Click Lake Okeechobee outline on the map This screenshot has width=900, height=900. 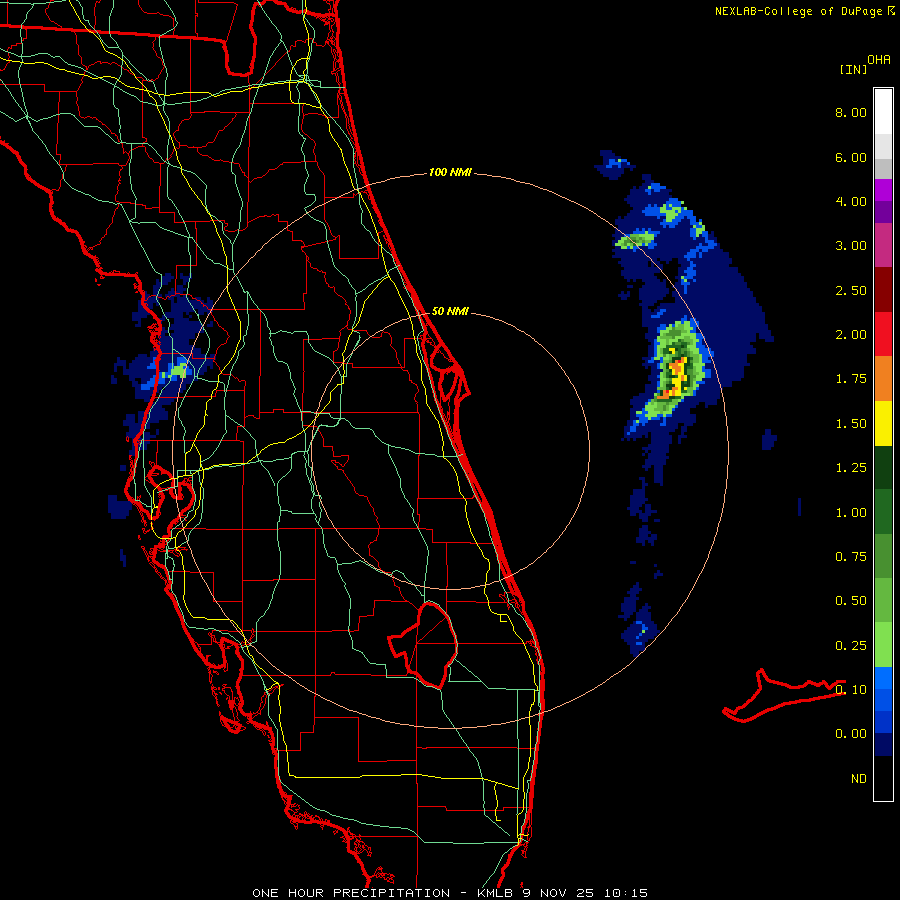pos(424,645)
